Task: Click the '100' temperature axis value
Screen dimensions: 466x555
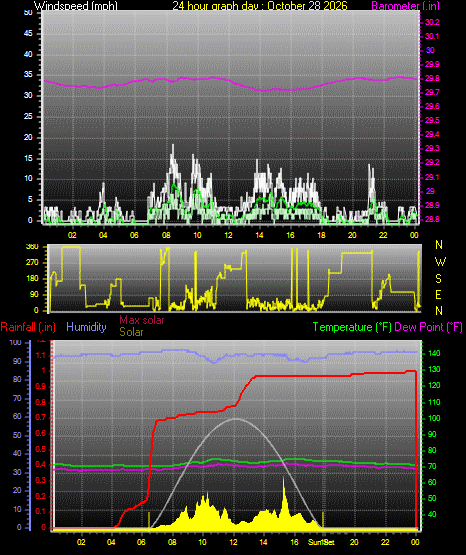Action: pos(434,418)
